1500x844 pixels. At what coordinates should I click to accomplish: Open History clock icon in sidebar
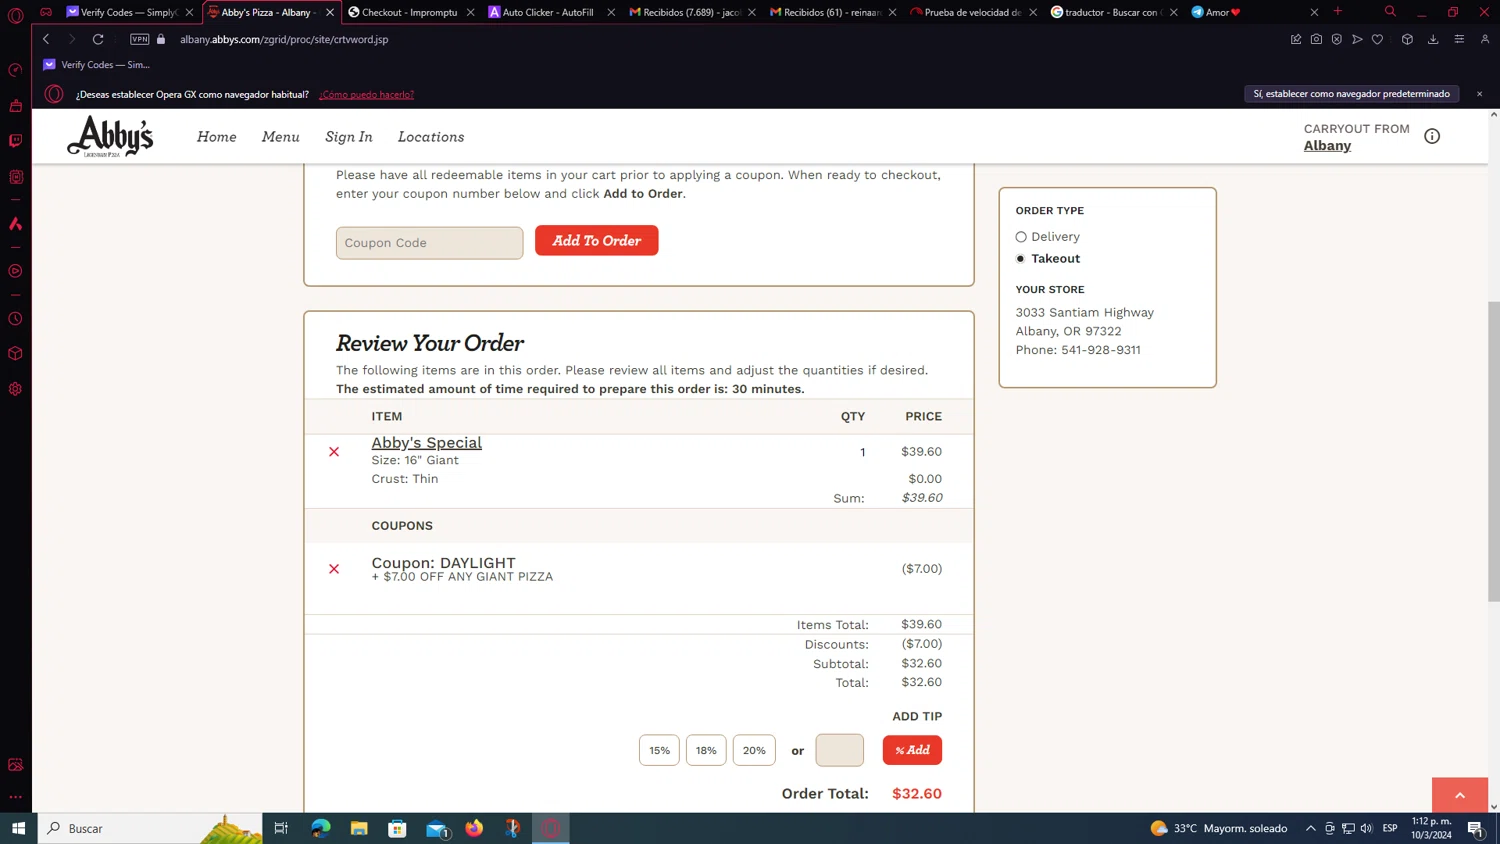(x=15, y=319)
